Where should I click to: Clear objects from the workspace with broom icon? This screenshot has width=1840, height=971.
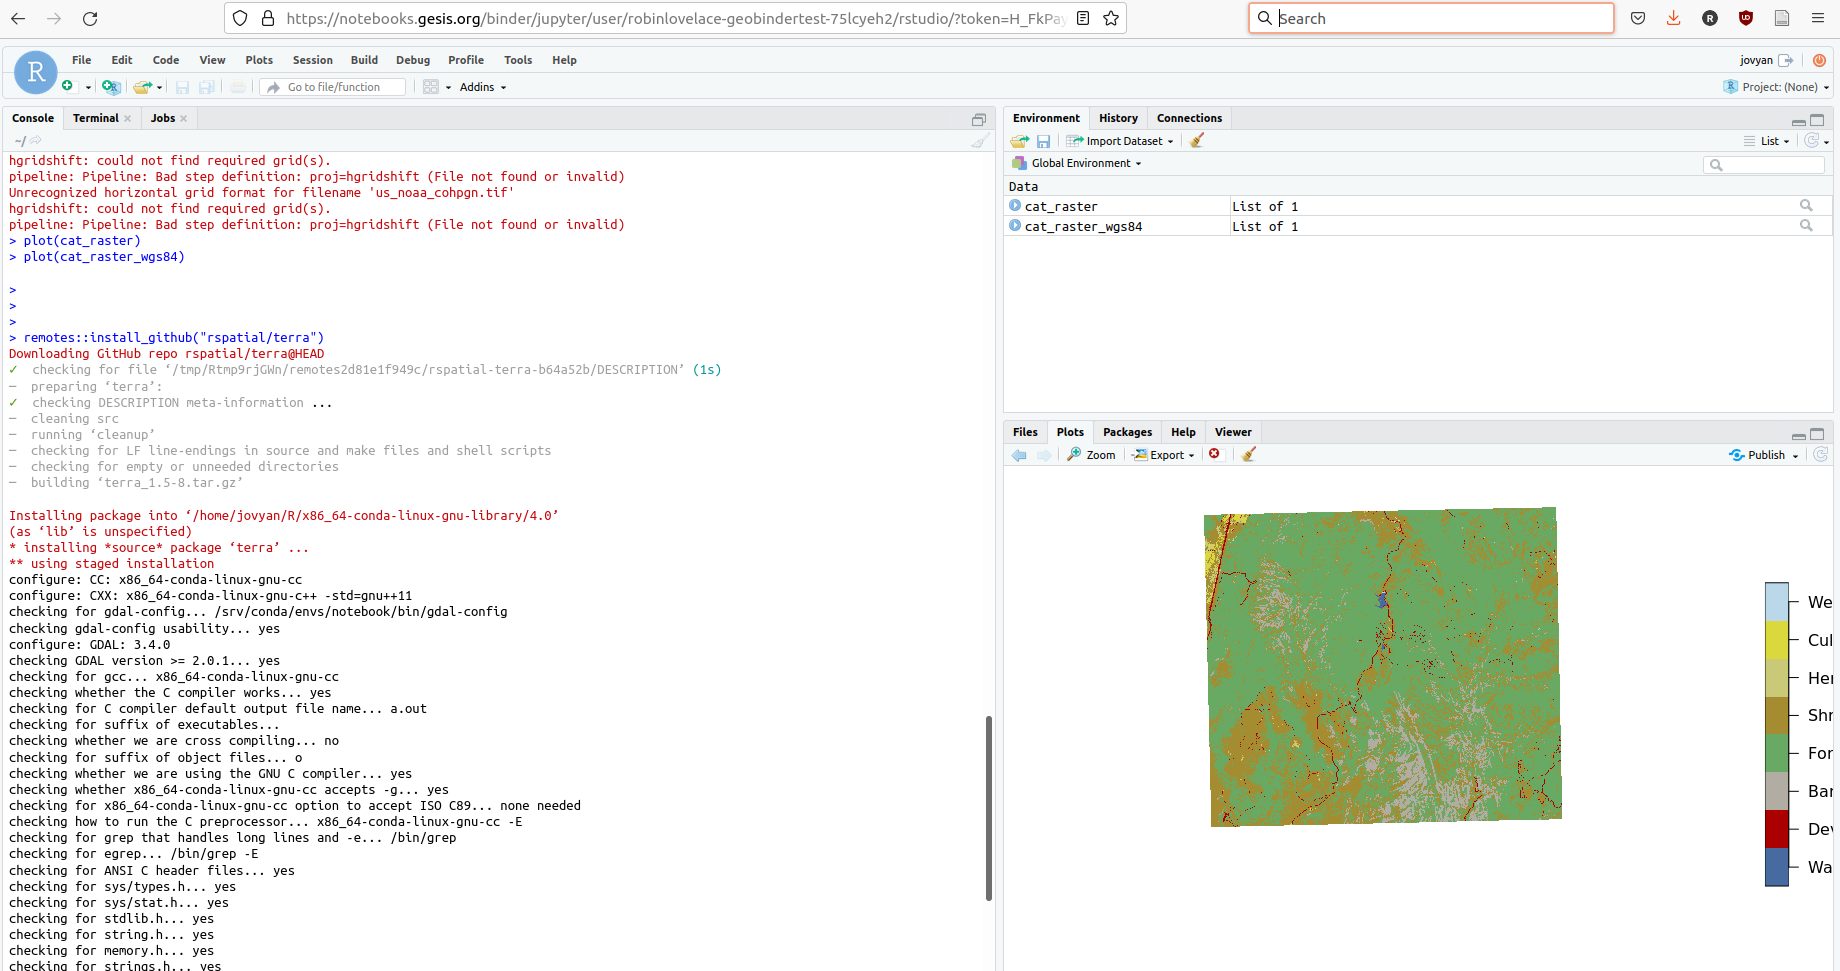point(1196,140)
